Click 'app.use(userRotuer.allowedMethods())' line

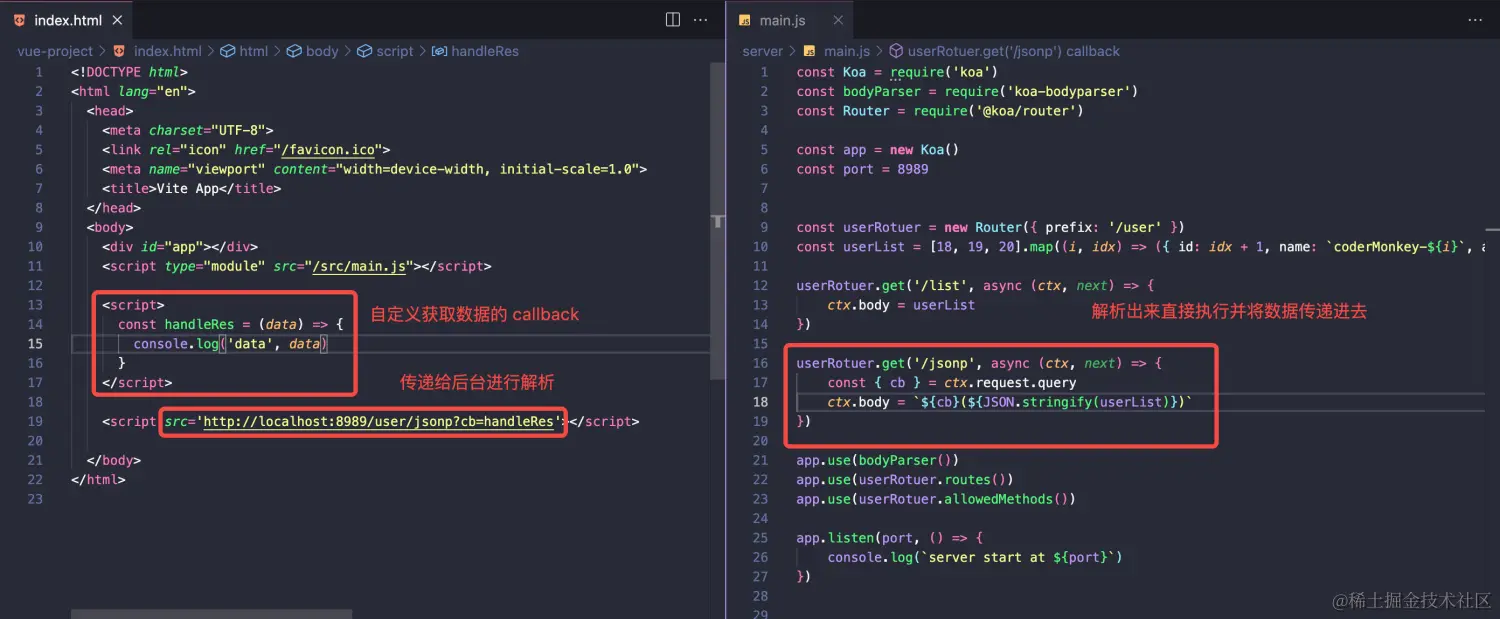click(936, 499)
